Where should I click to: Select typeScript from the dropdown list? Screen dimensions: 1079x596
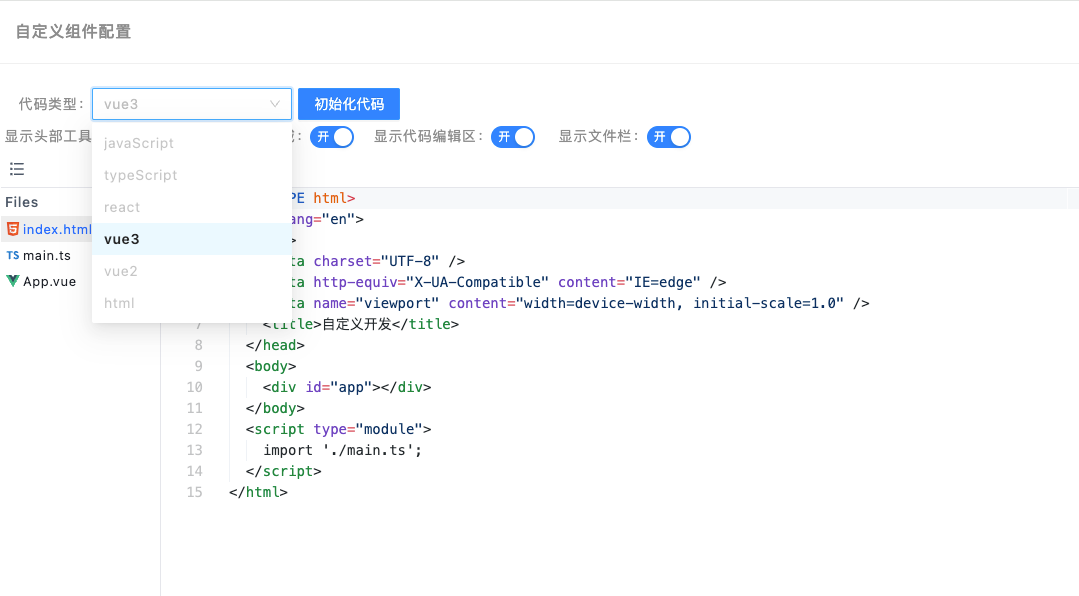(192, 175)
